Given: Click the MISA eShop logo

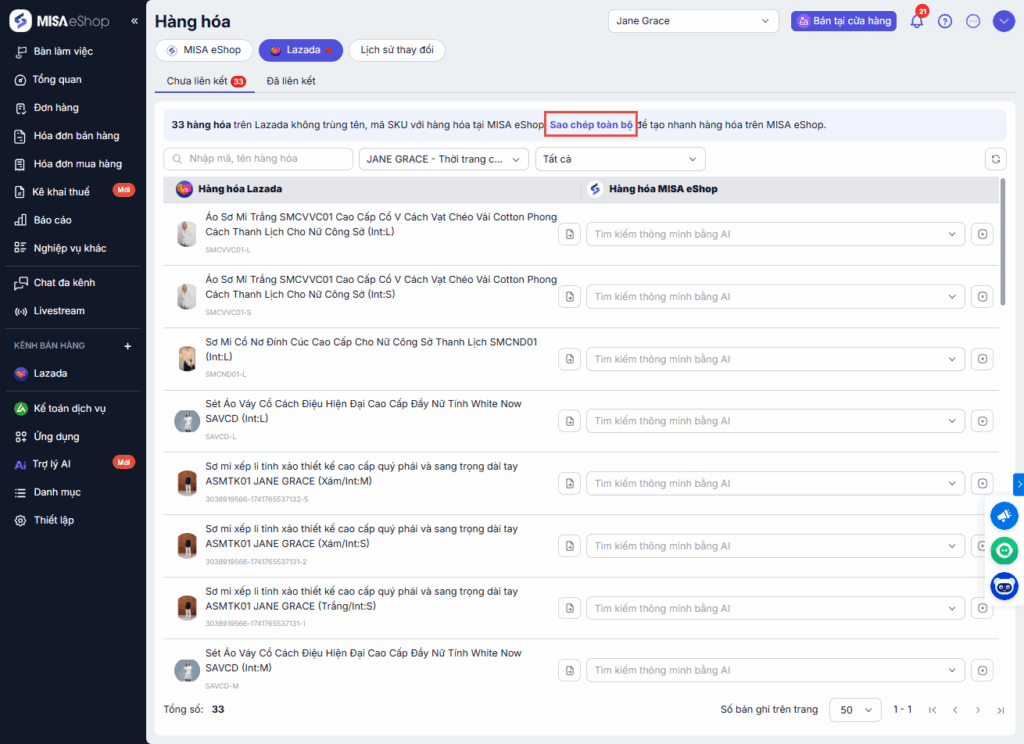Looking at the screenshot, I should coord(59,21).
